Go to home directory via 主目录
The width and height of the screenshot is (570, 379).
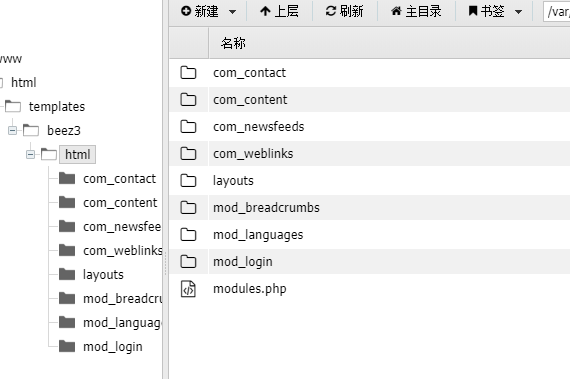416,11
